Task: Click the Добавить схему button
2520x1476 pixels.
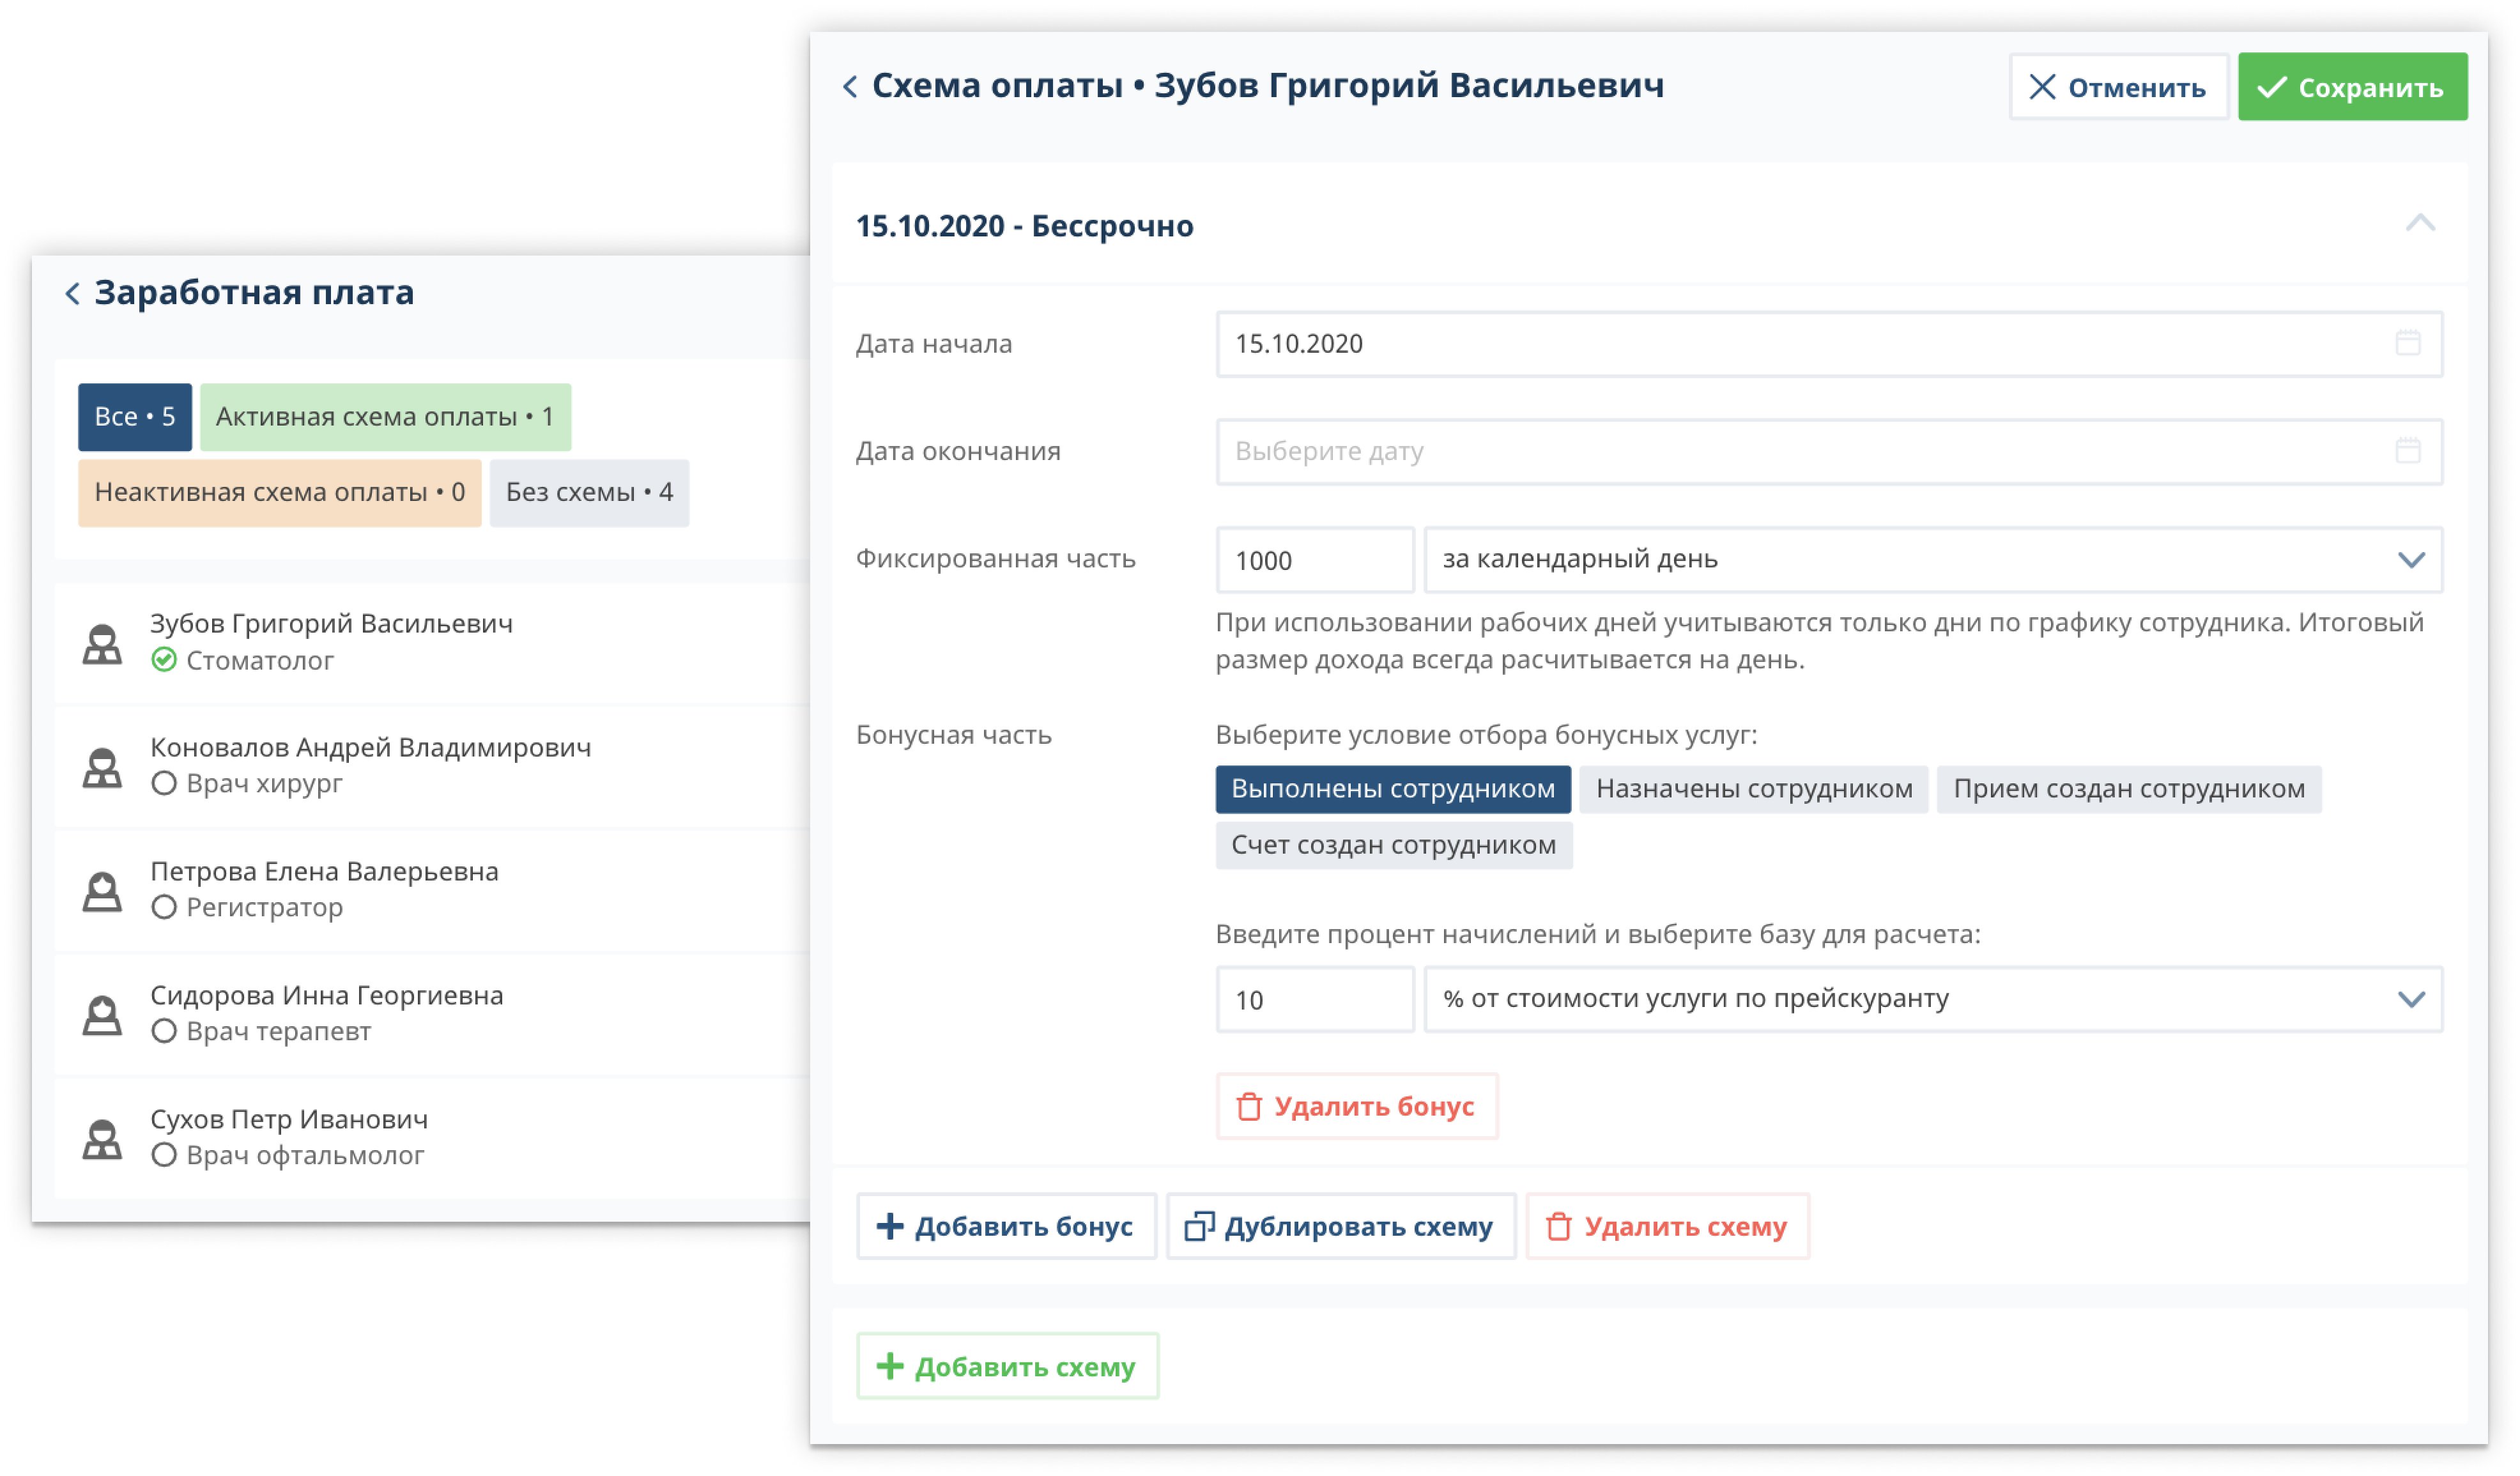Action: [1007, 1366]
